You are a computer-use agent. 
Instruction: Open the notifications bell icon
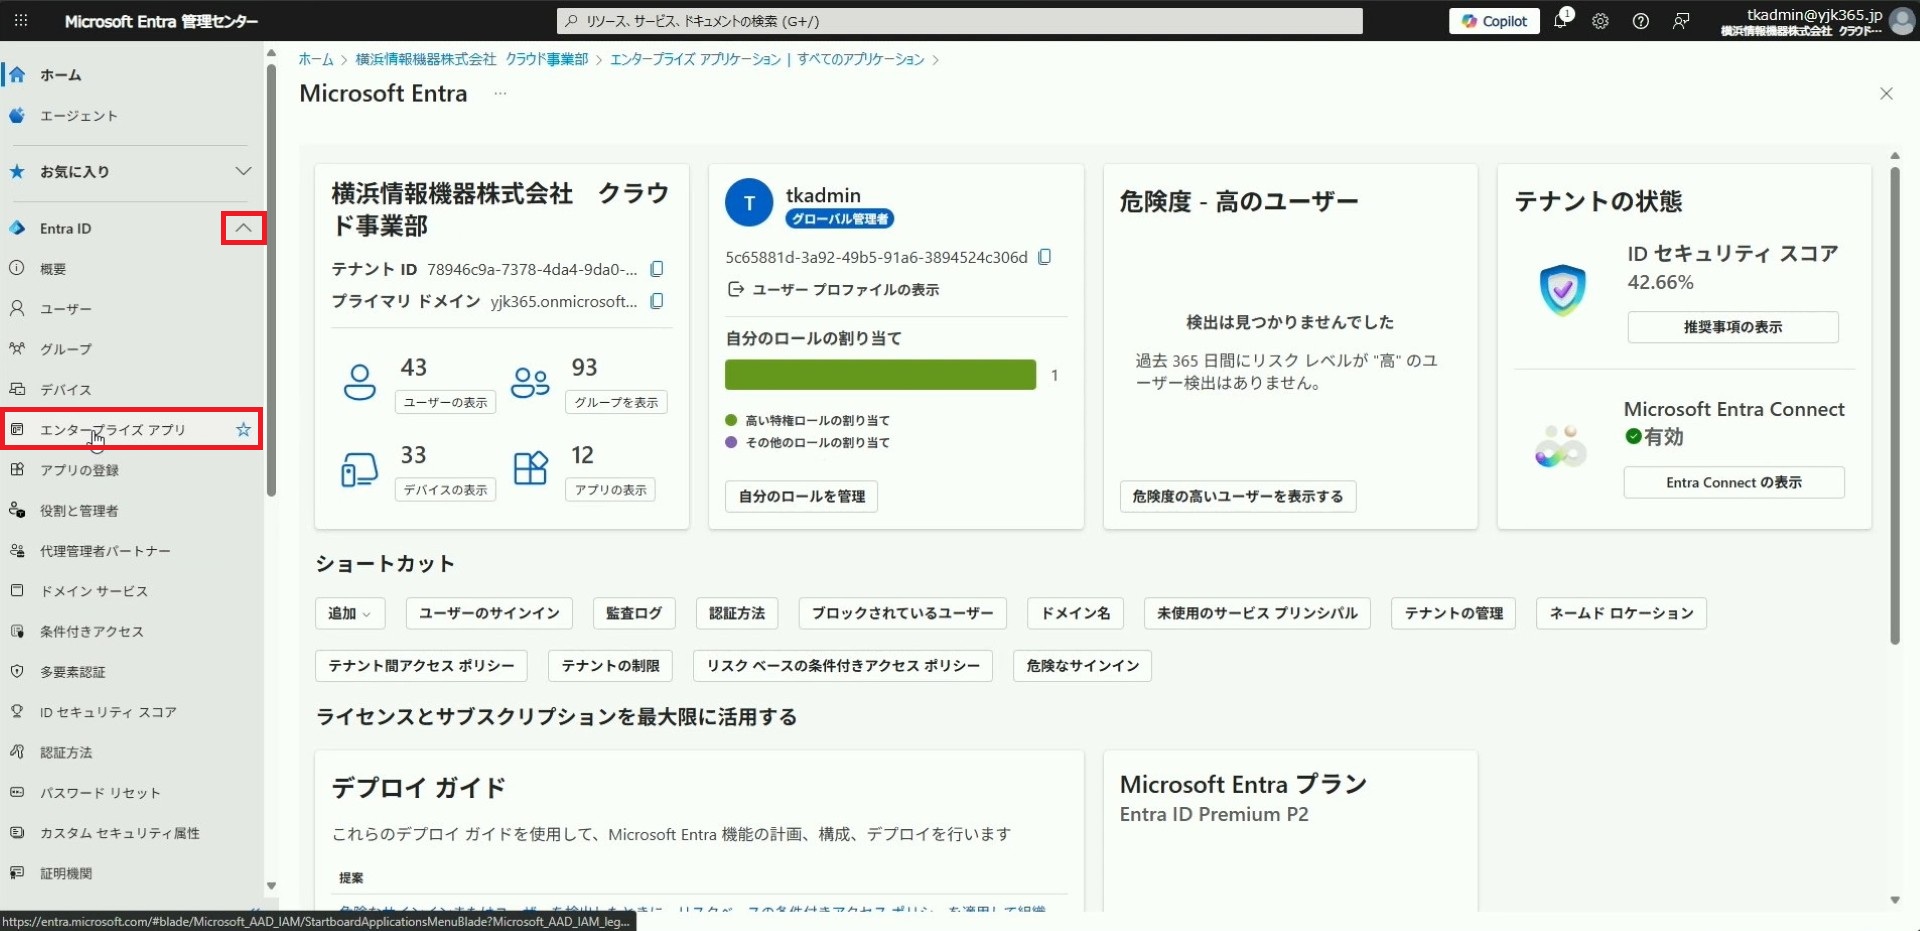(x=1560, y=21)
